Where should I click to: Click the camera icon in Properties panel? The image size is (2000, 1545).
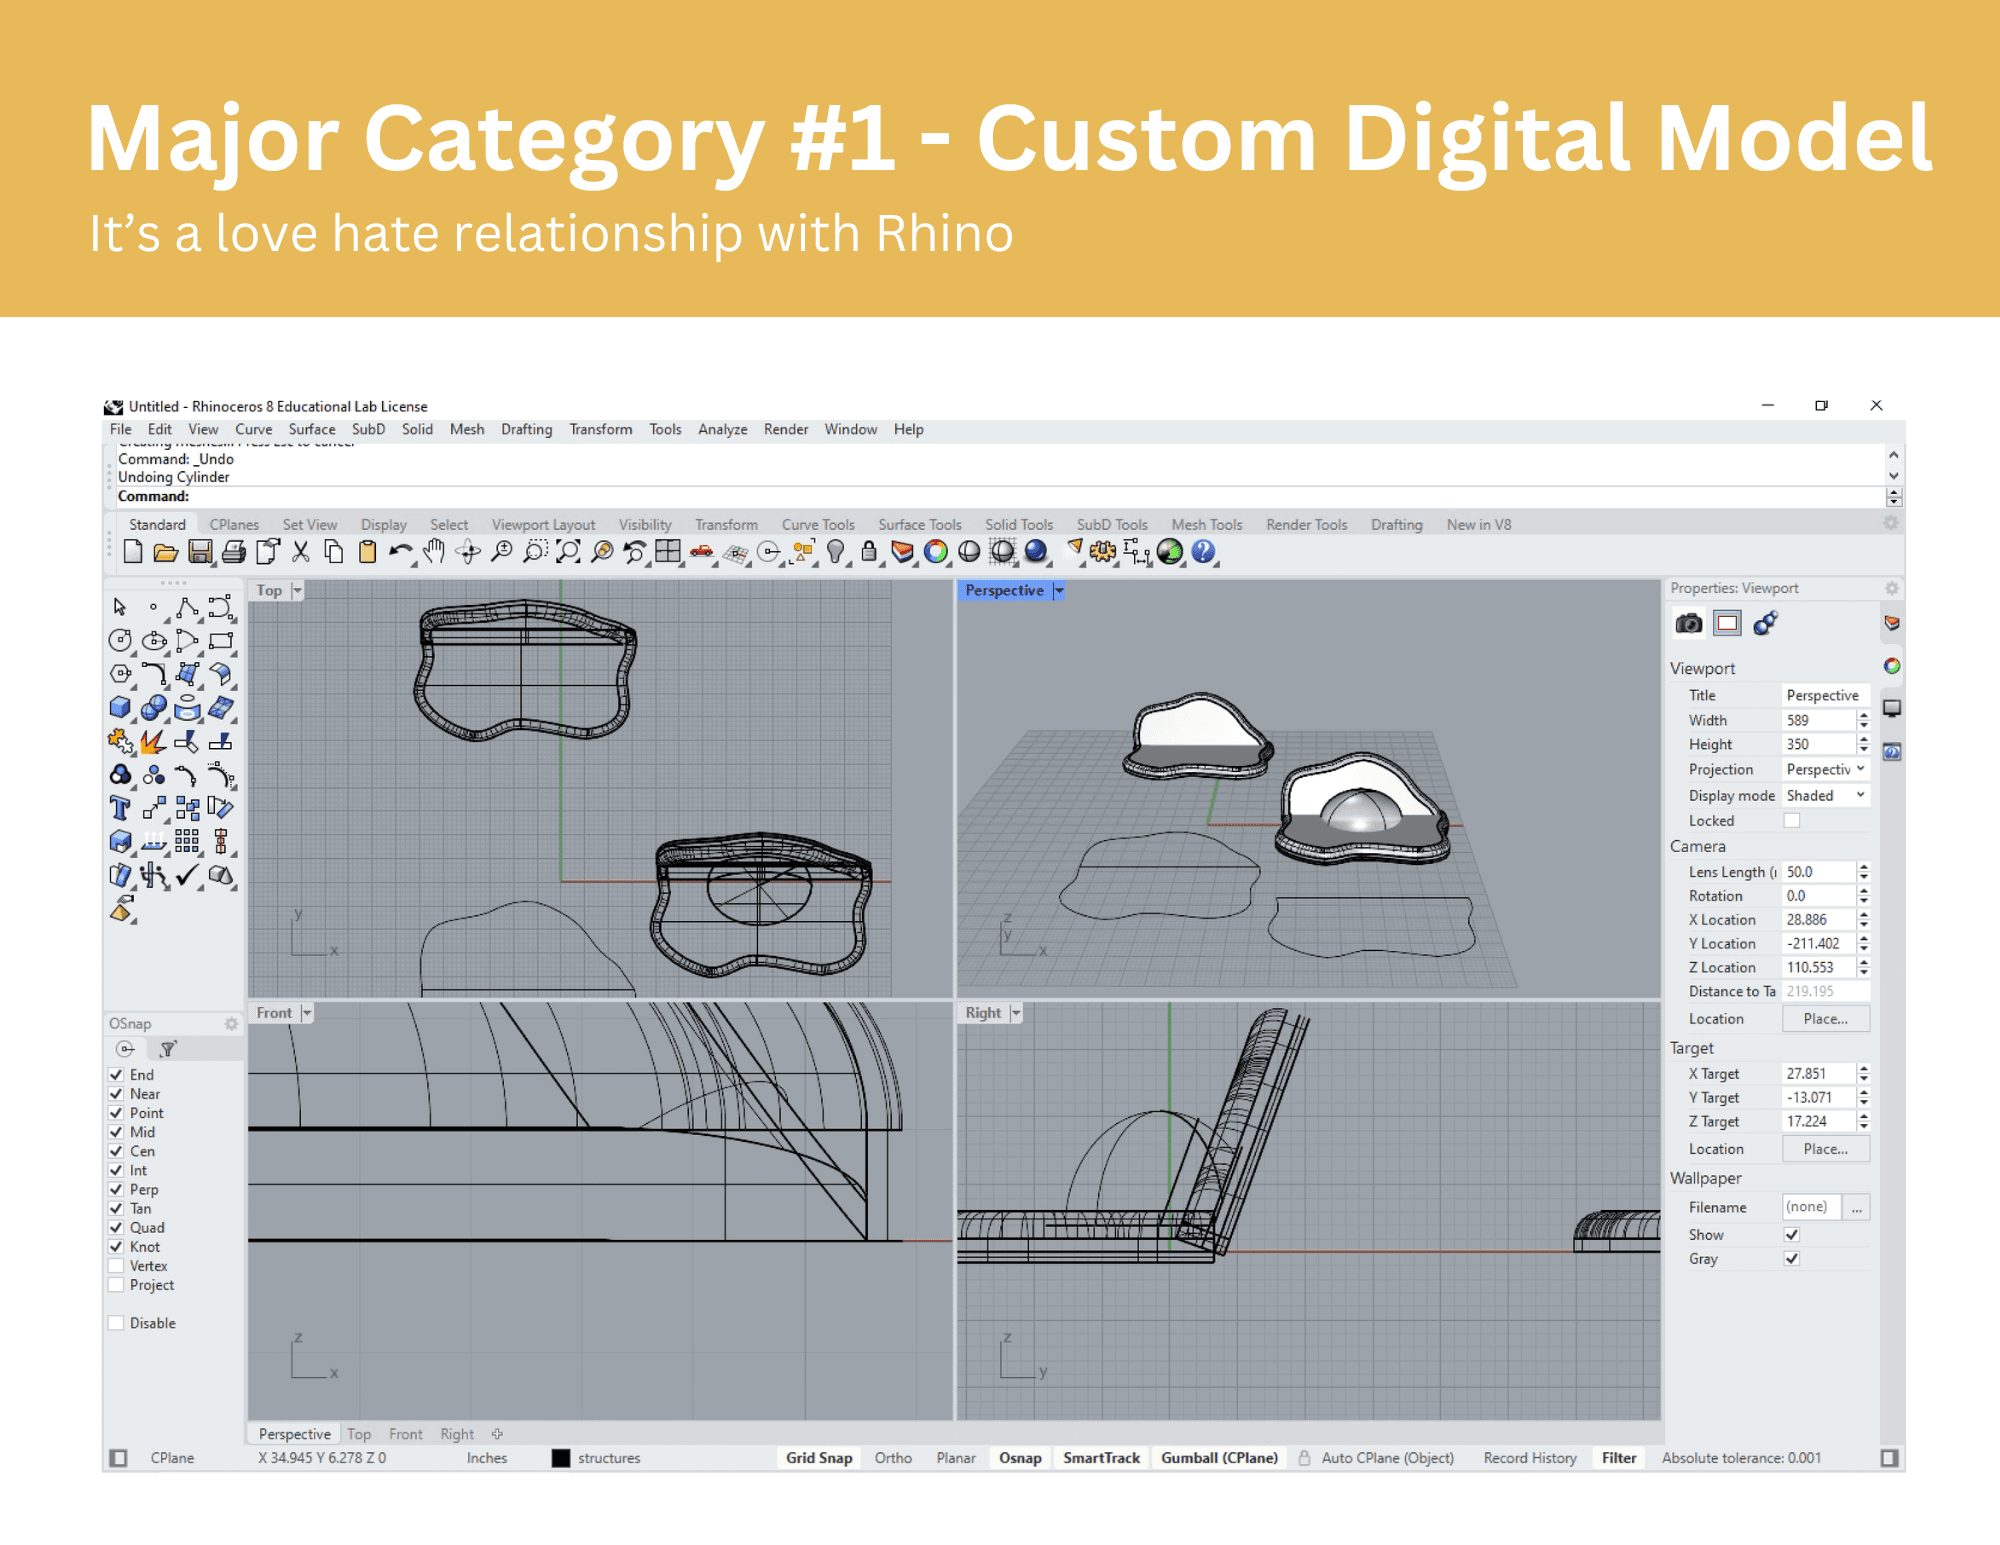pos(1688,624)
